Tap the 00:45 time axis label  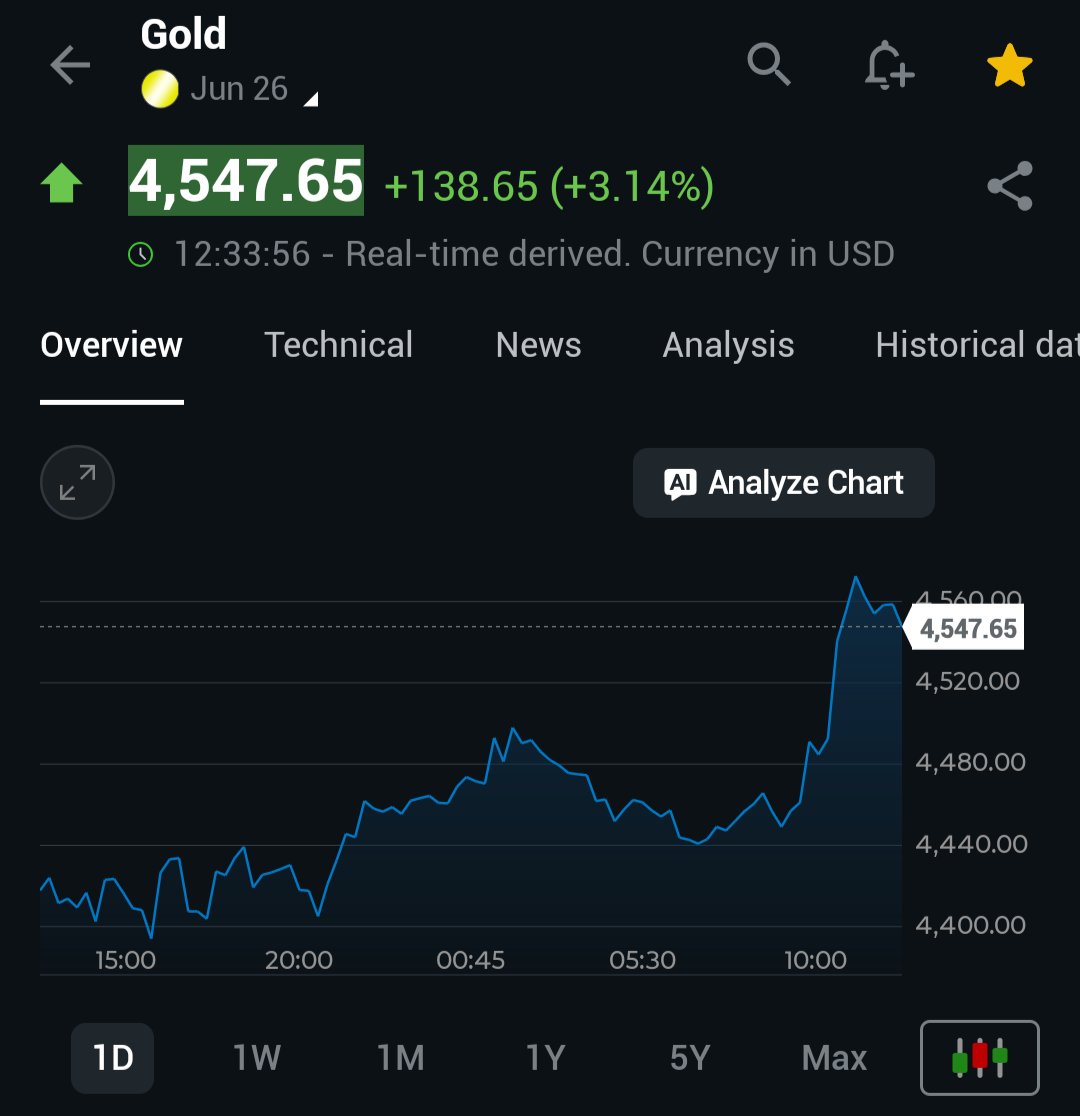(471, 960)
